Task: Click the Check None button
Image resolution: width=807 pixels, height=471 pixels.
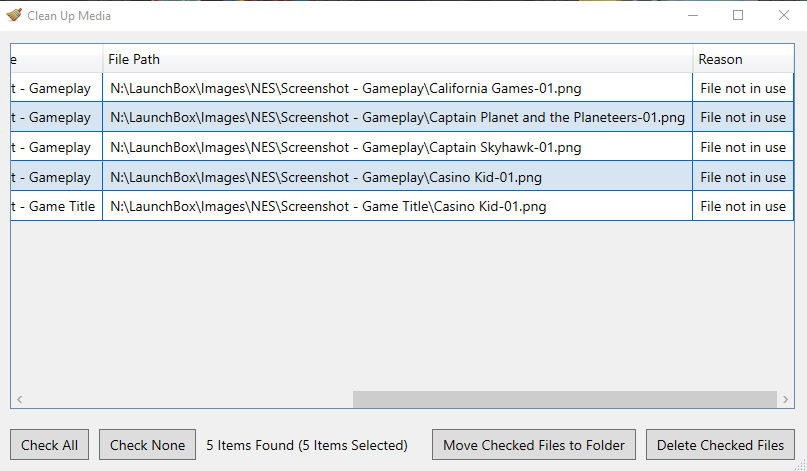Action: pos(147,445)
